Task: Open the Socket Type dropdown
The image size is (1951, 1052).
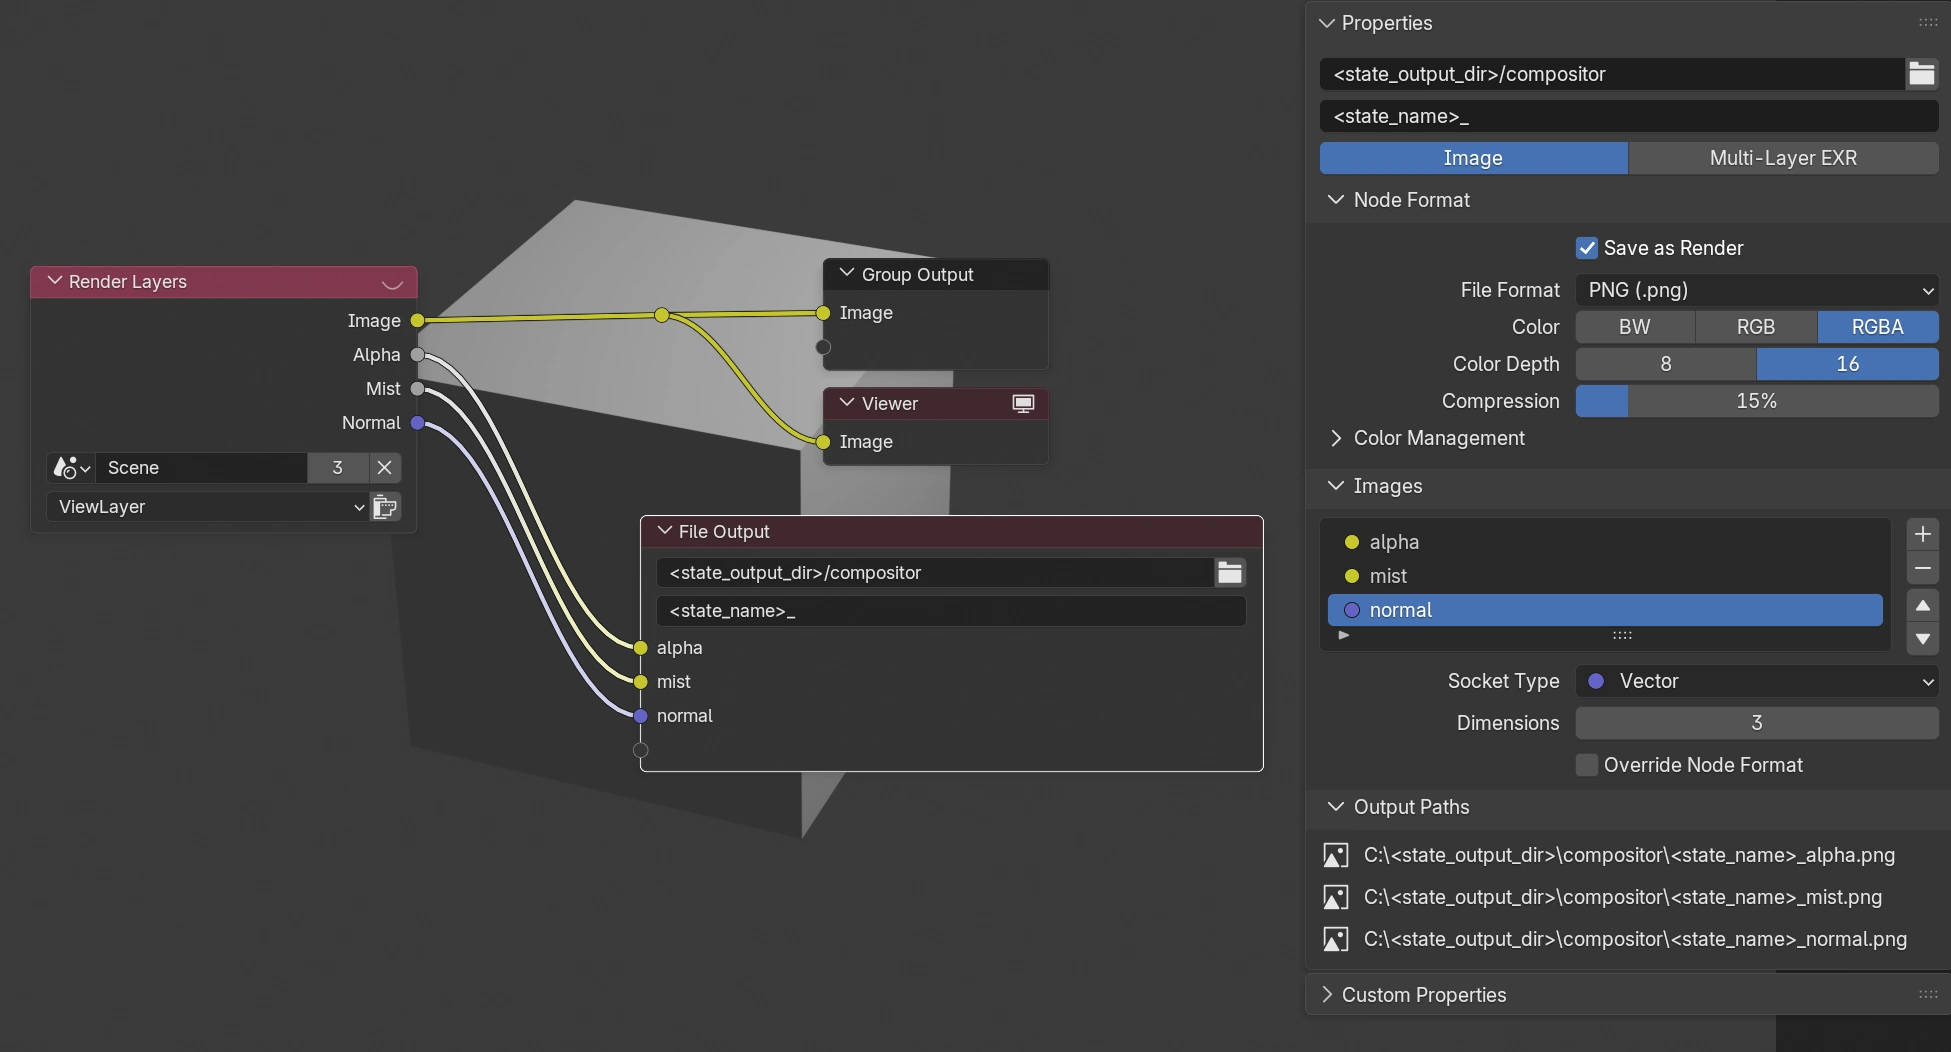Action: coord(1756,681)
